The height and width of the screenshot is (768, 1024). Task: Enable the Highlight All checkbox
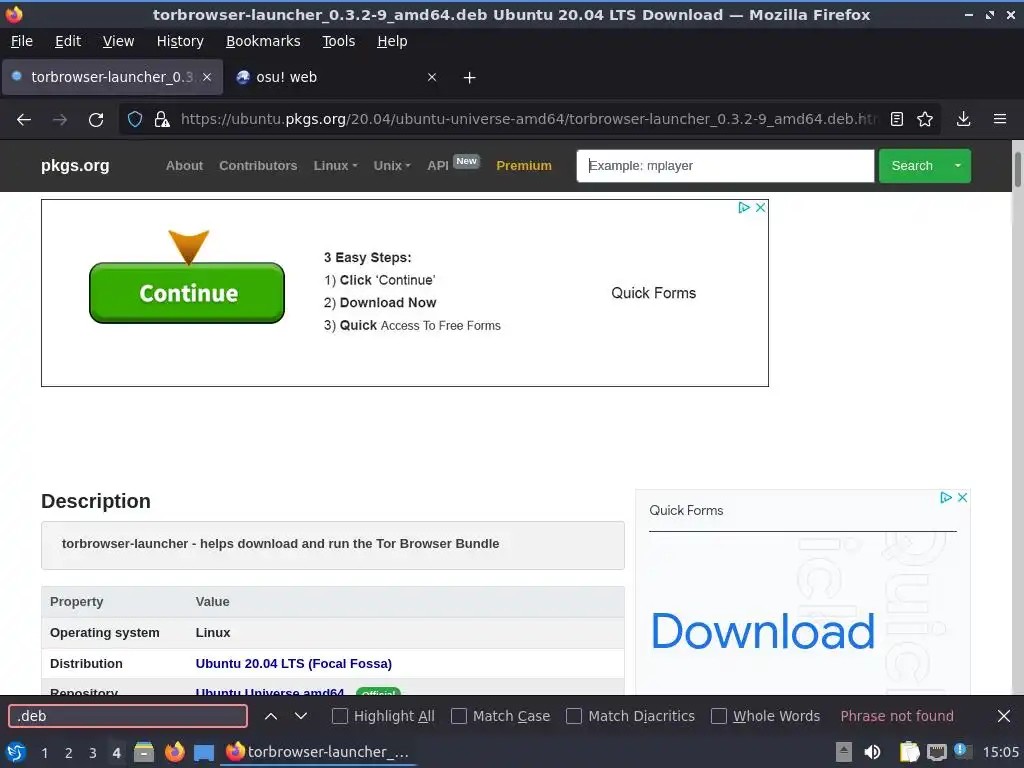[x=340, y=716]
